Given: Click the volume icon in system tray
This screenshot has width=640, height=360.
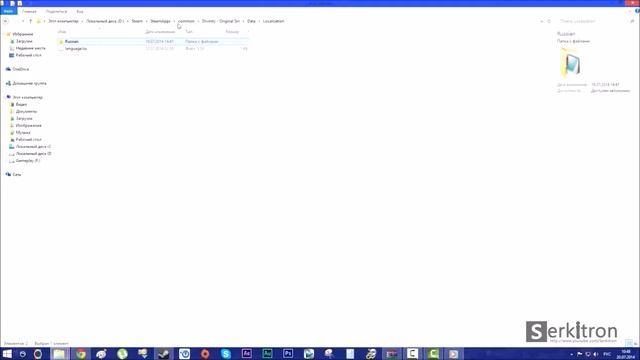Looking at the screenshot, I should tap(596, 354).
